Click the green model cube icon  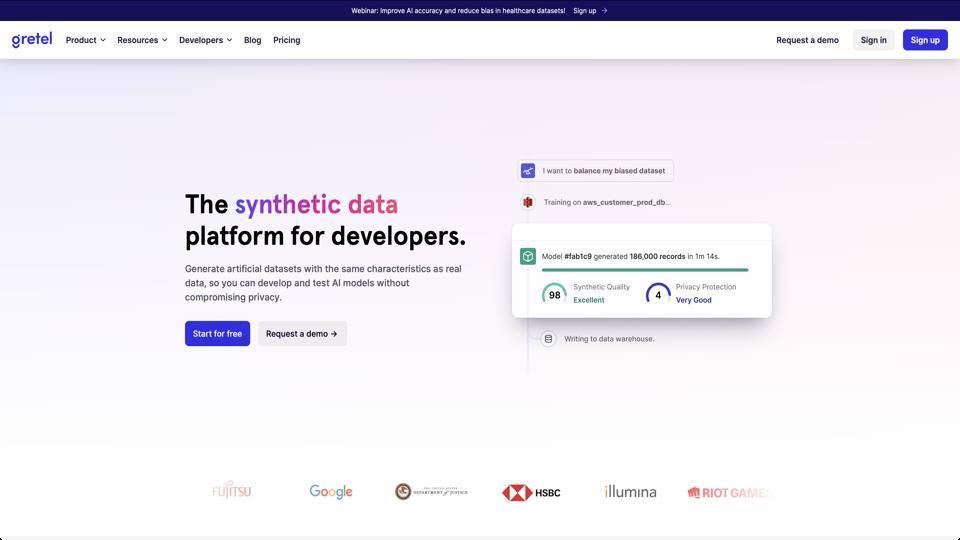coord(528,256)
